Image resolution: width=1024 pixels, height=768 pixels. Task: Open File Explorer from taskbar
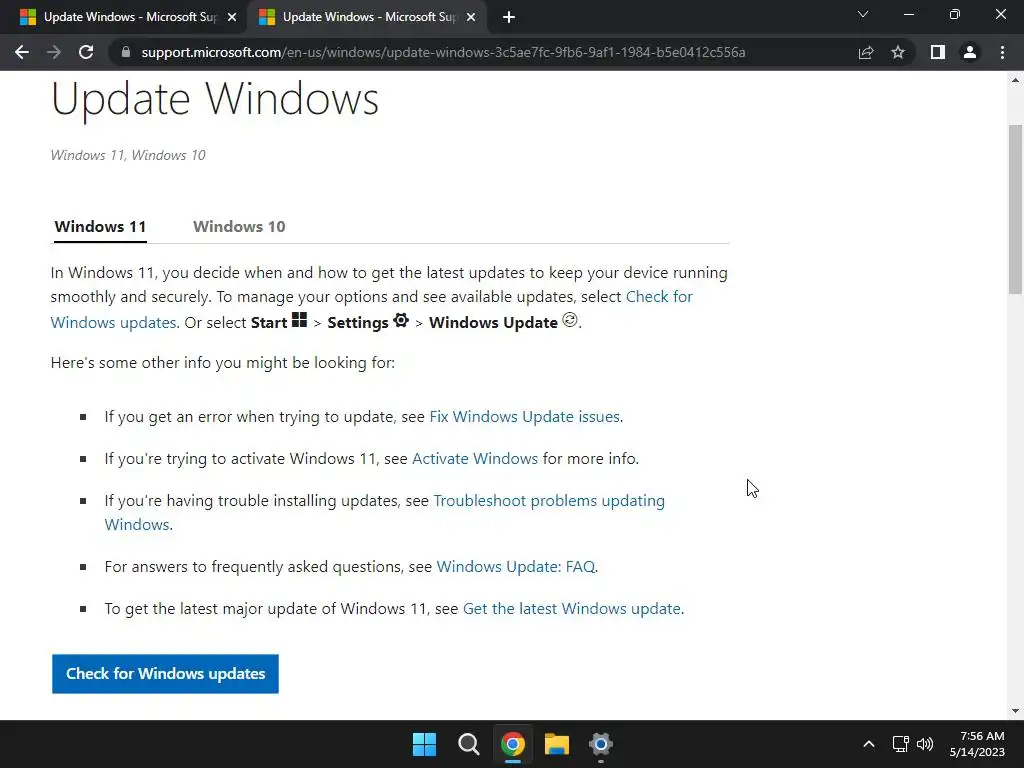point(557,744)
